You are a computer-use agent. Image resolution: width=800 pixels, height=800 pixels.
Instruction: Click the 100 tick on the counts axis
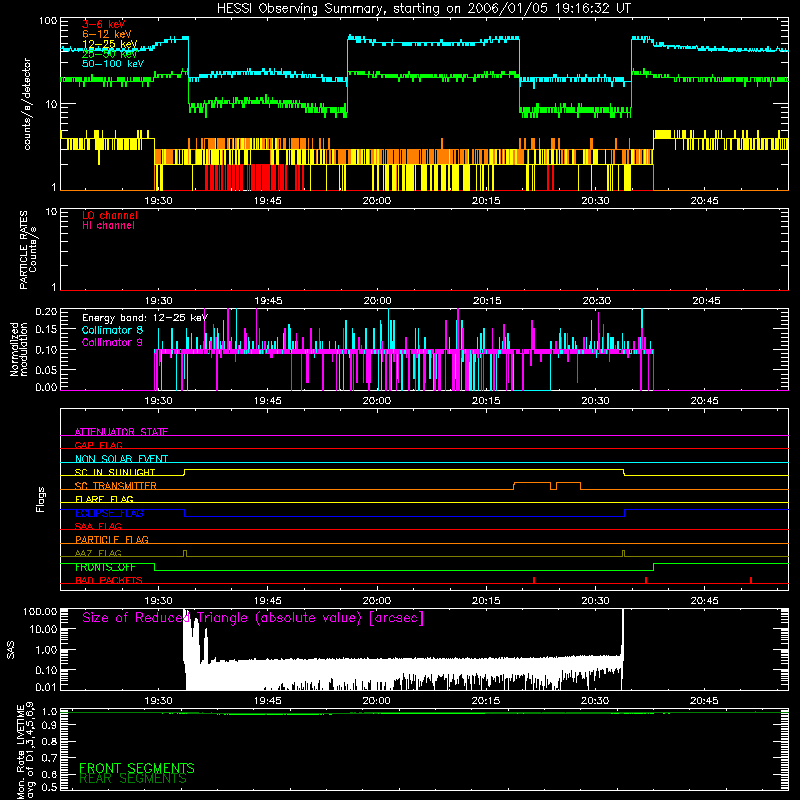point(48,21)
